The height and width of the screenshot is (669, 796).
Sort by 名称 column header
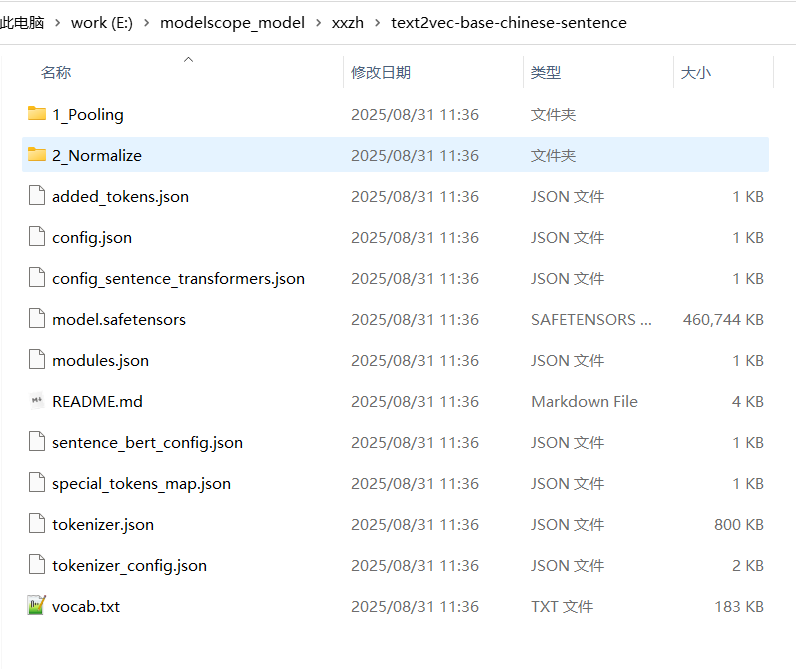[56, 73]
